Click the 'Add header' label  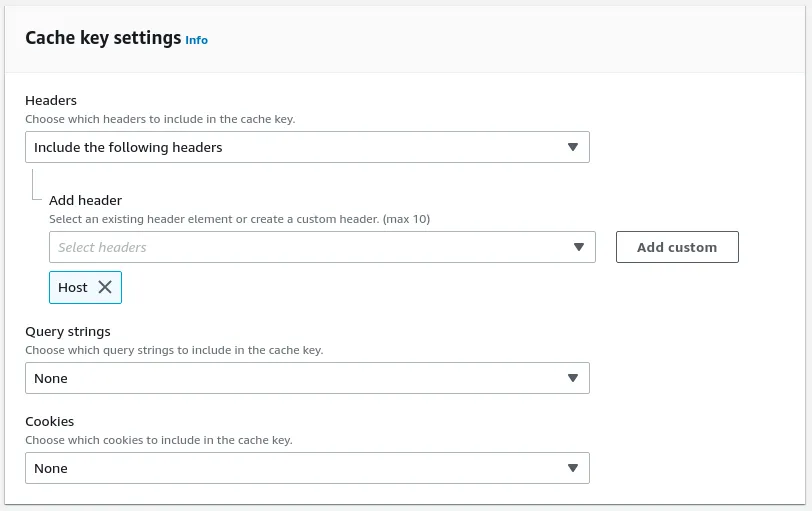pyautogui.click(x=85, y=200)
